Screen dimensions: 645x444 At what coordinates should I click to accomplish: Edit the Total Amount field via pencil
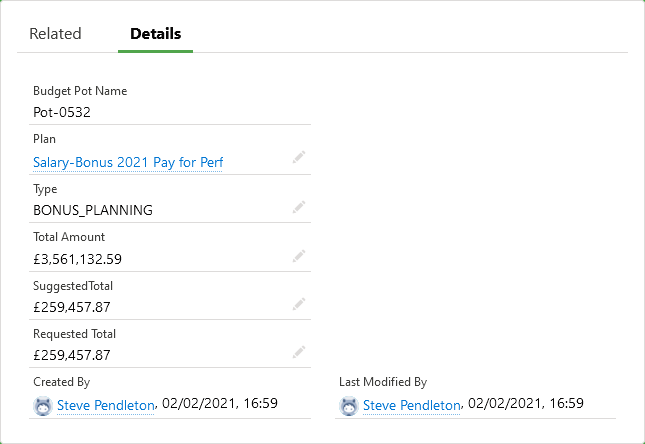298,256
